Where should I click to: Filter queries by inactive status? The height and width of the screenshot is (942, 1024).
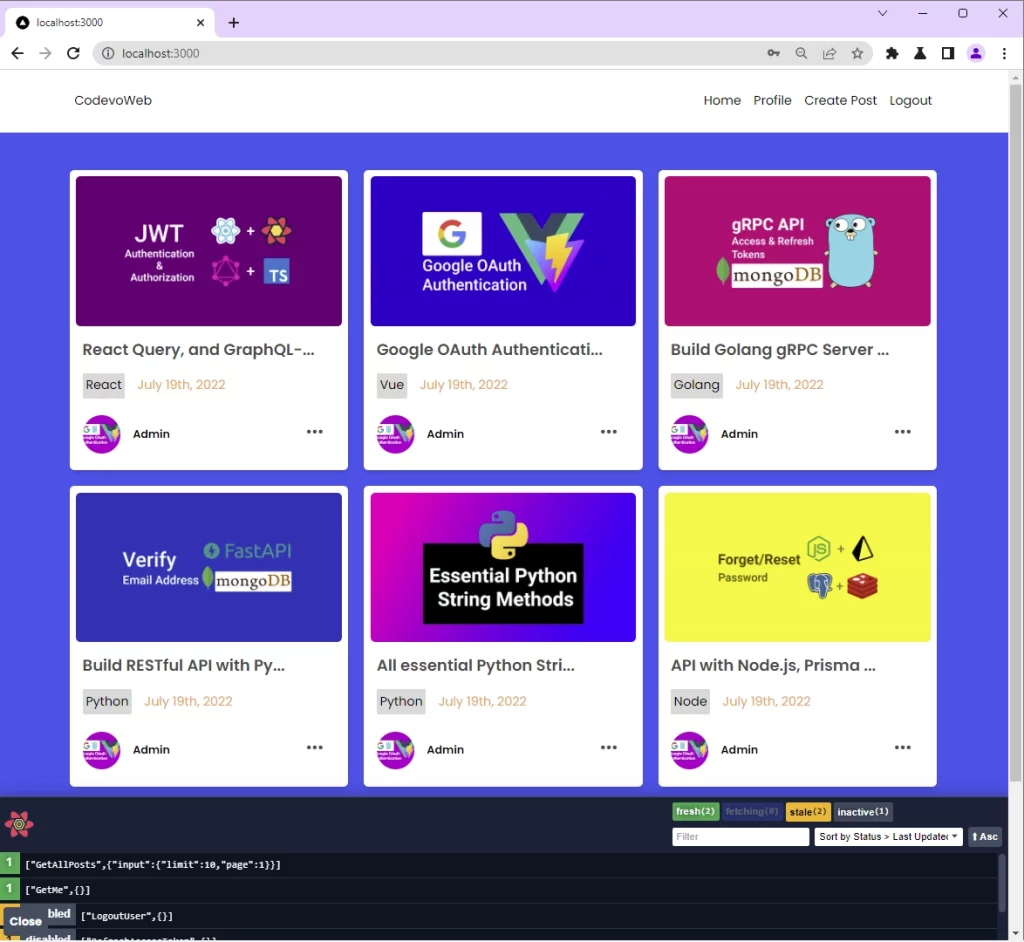[863, 811]
